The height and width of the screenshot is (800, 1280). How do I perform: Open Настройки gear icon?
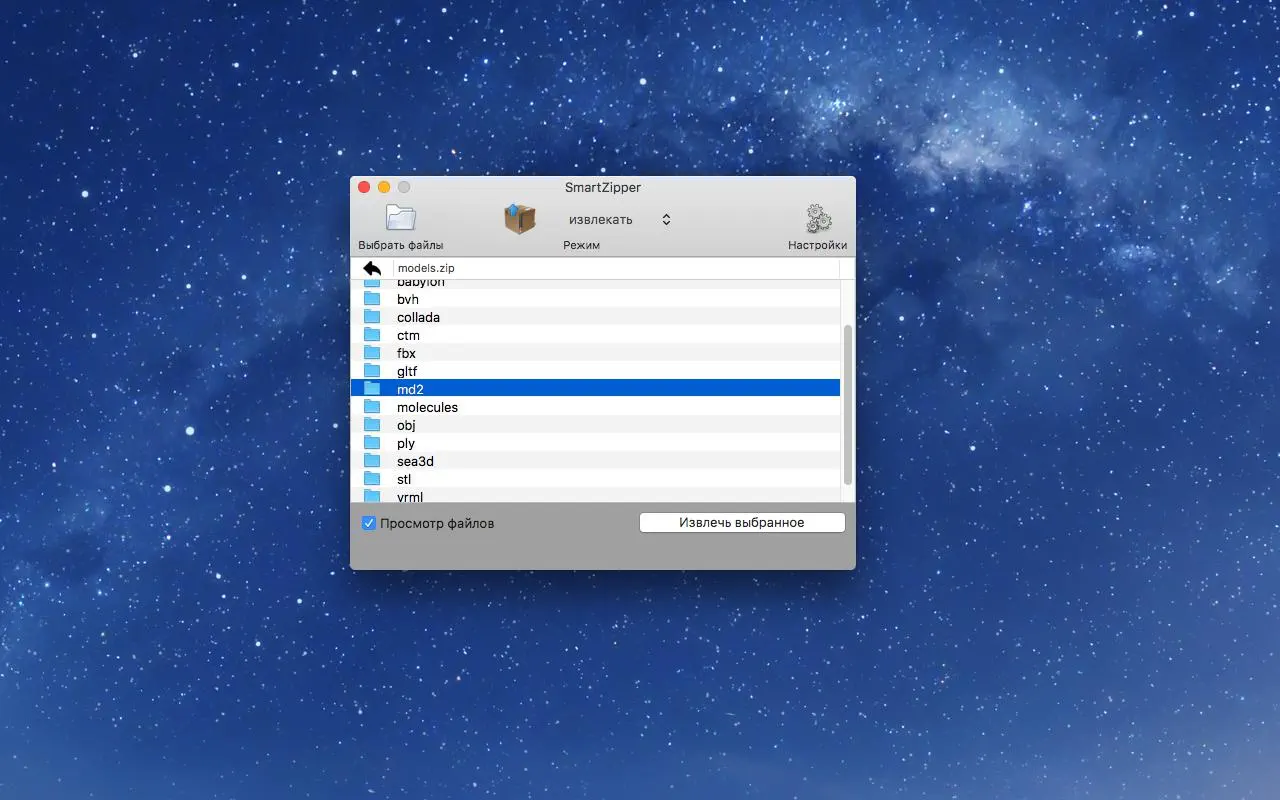point(818,218)
